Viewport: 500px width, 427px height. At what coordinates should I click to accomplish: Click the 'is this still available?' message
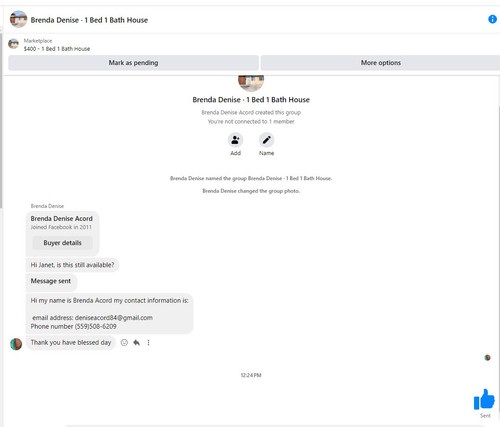pyautogui.click(x=72, y=265)
